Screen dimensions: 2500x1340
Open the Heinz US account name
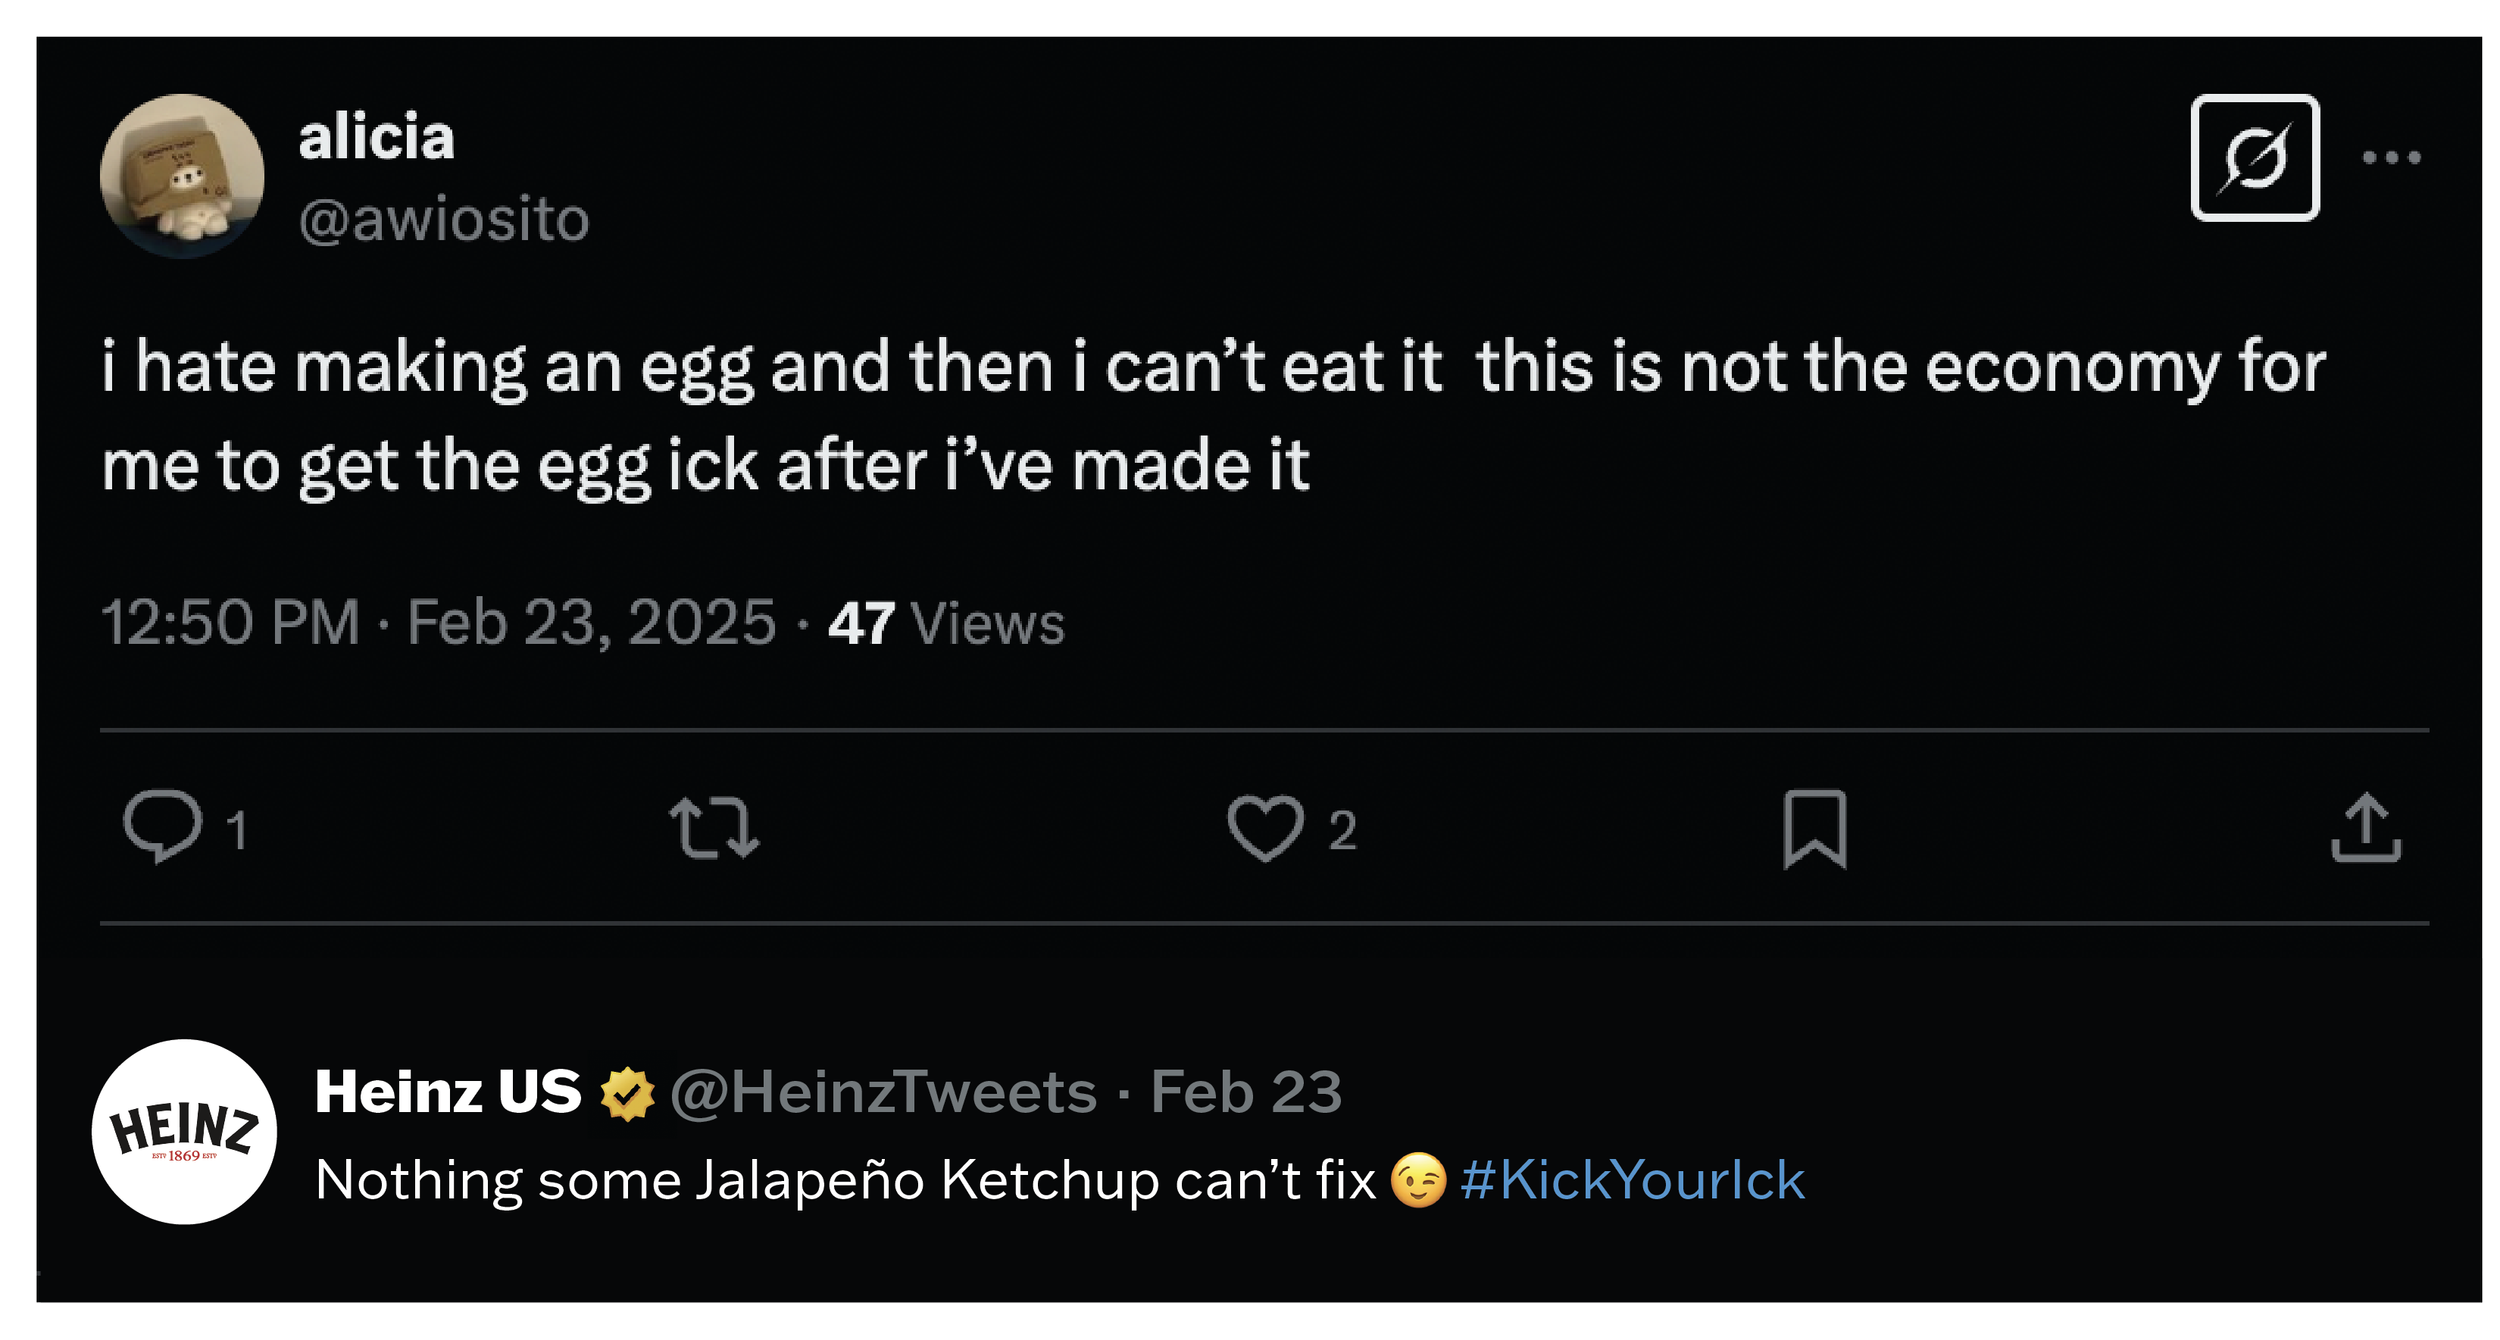[447, 1091]
